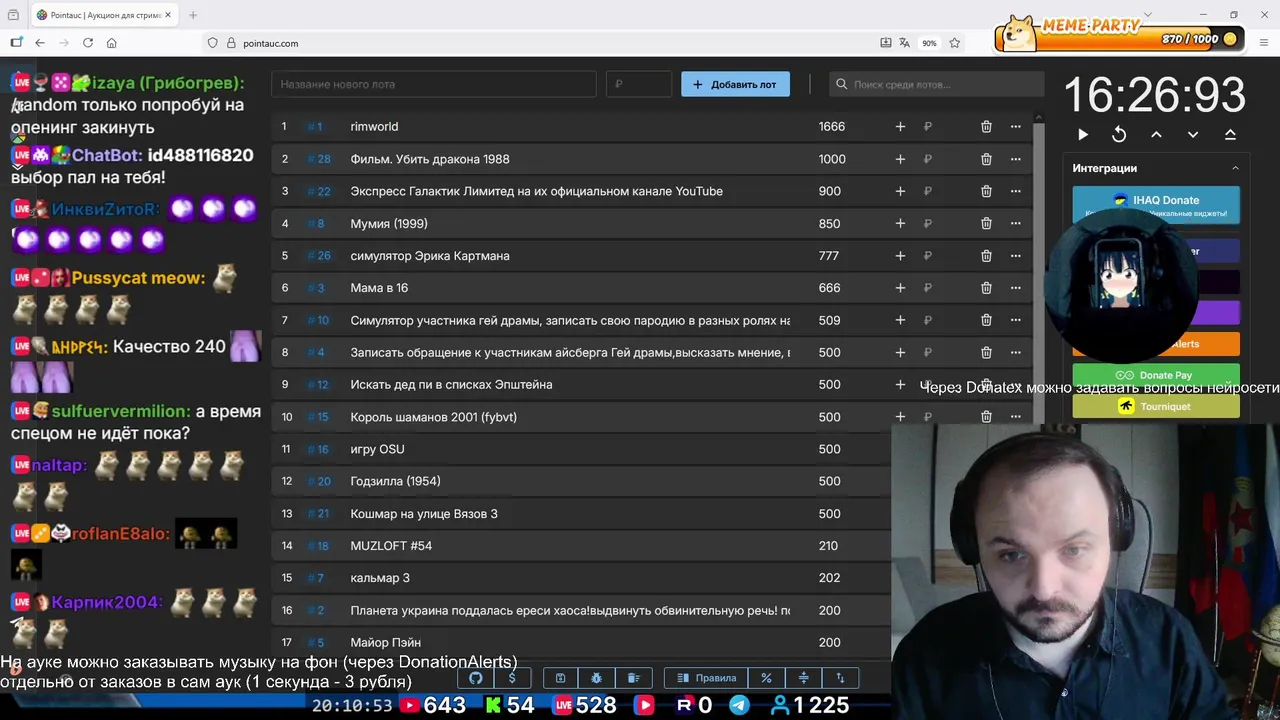Click the browser back arrow
Image resolution: width=1280 pixels, height=720 pixels.
(x=40, y=43)
